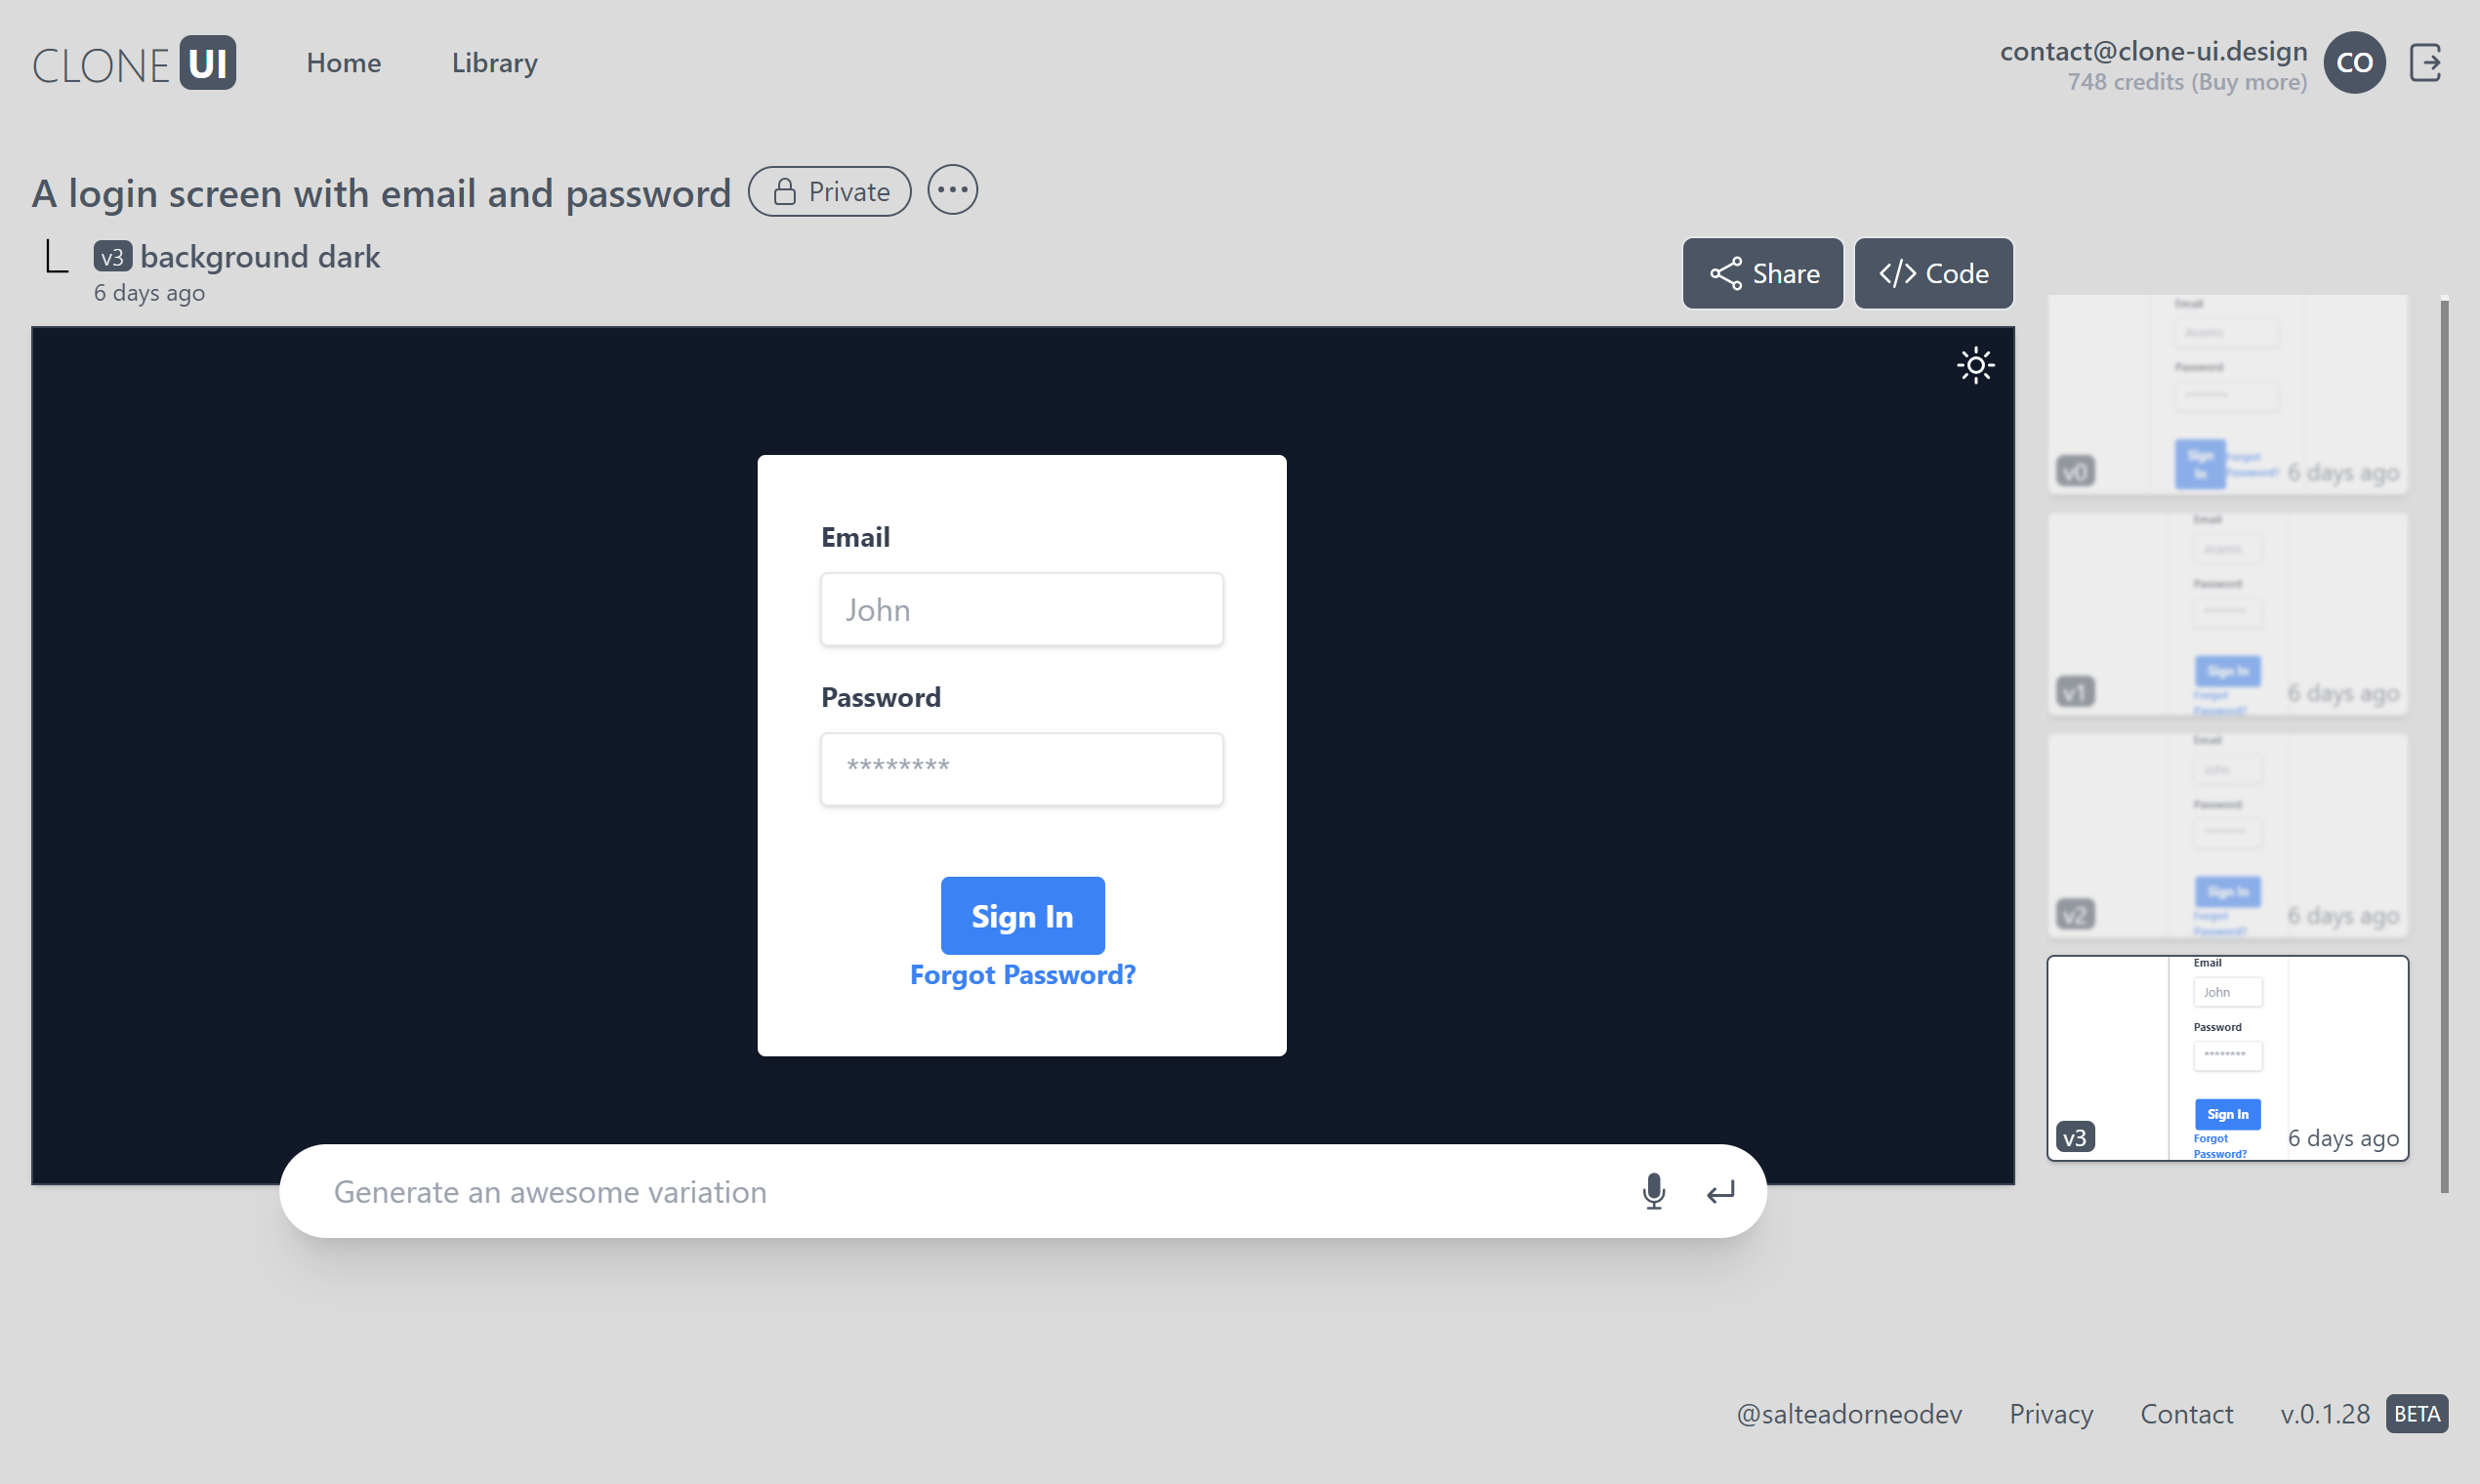
Task: Click the Code icon button
Action: coord(1932,272)
